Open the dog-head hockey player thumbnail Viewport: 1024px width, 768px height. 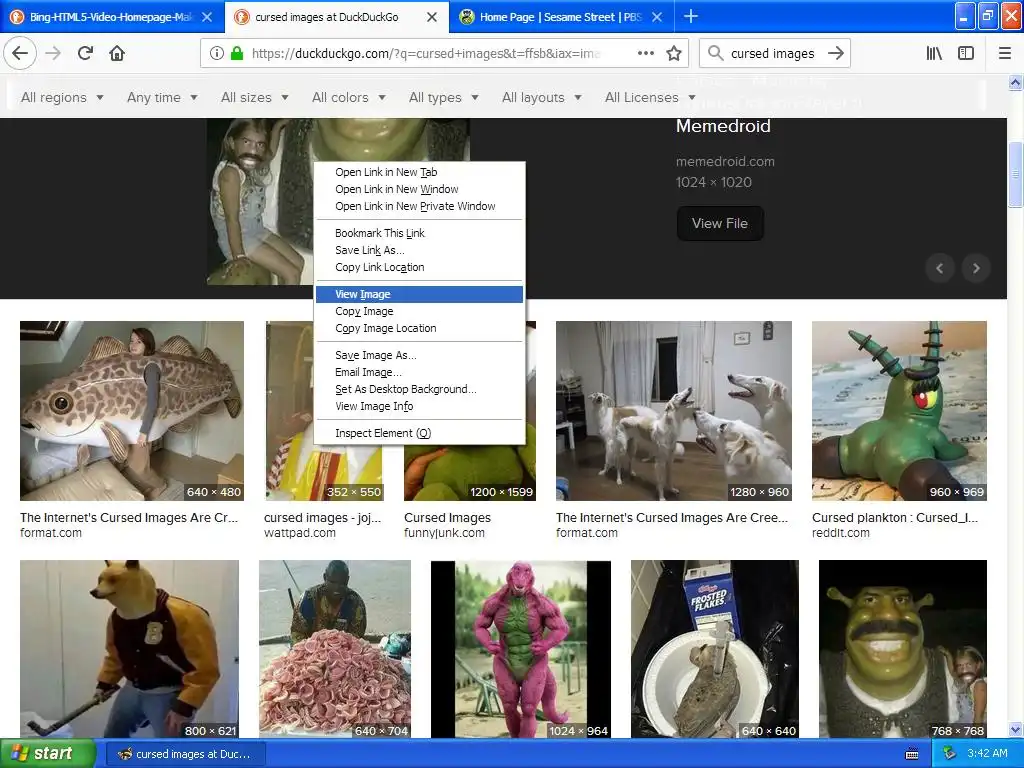[129, 648]
